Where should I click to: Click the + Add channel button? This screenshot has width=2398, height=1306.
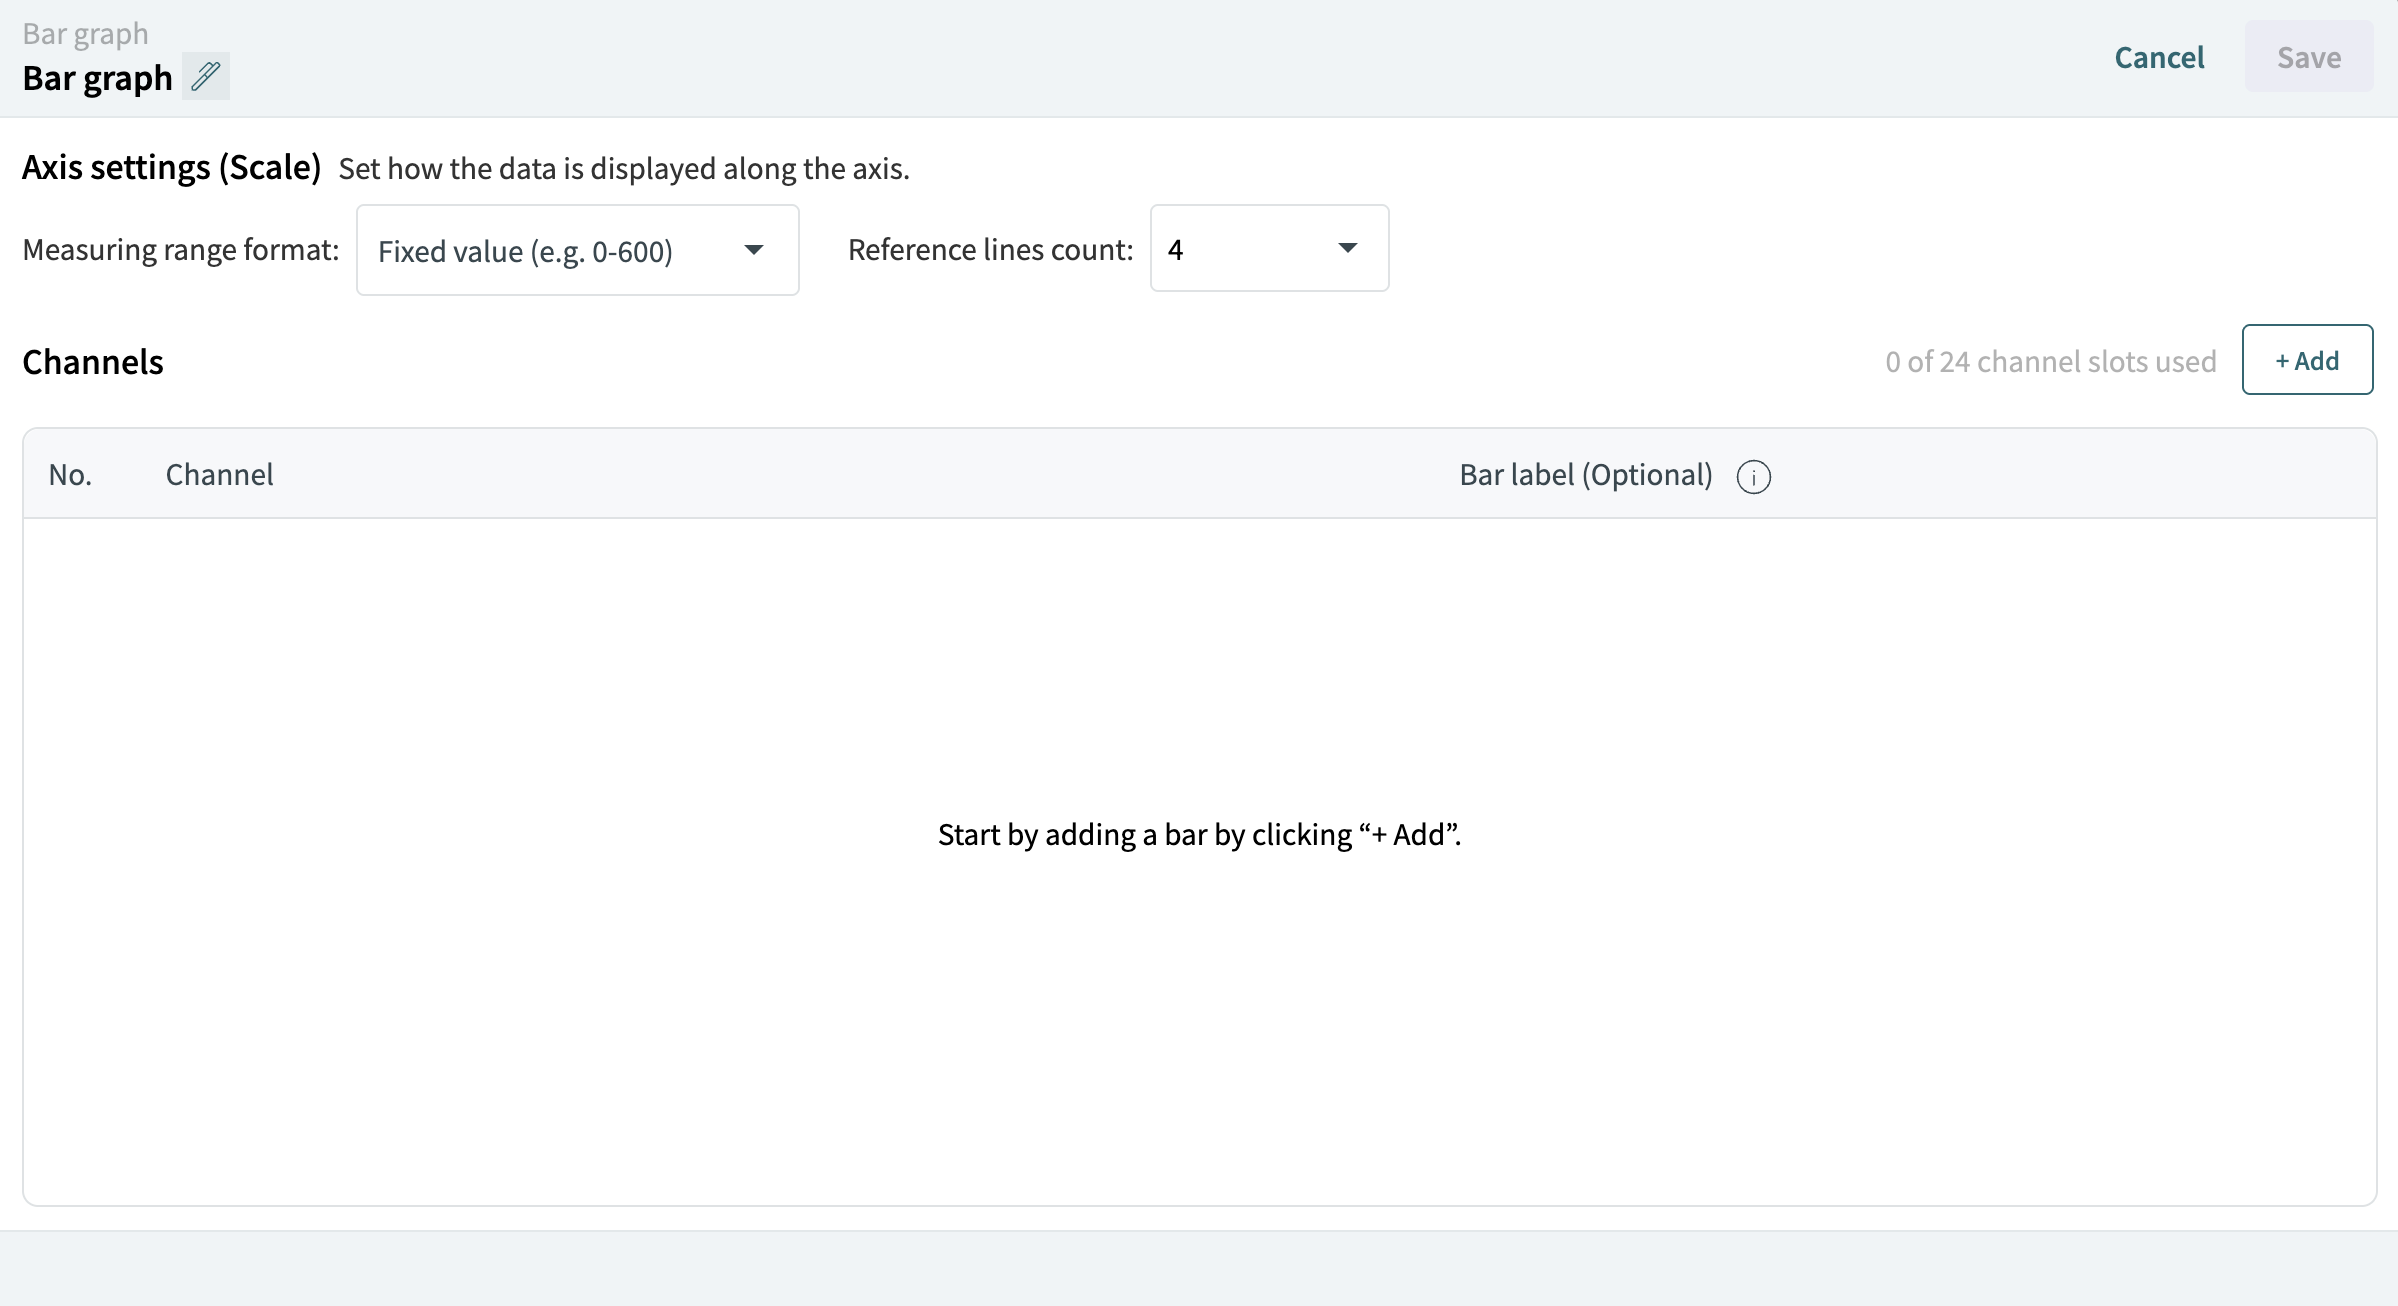coord(2307,360)
